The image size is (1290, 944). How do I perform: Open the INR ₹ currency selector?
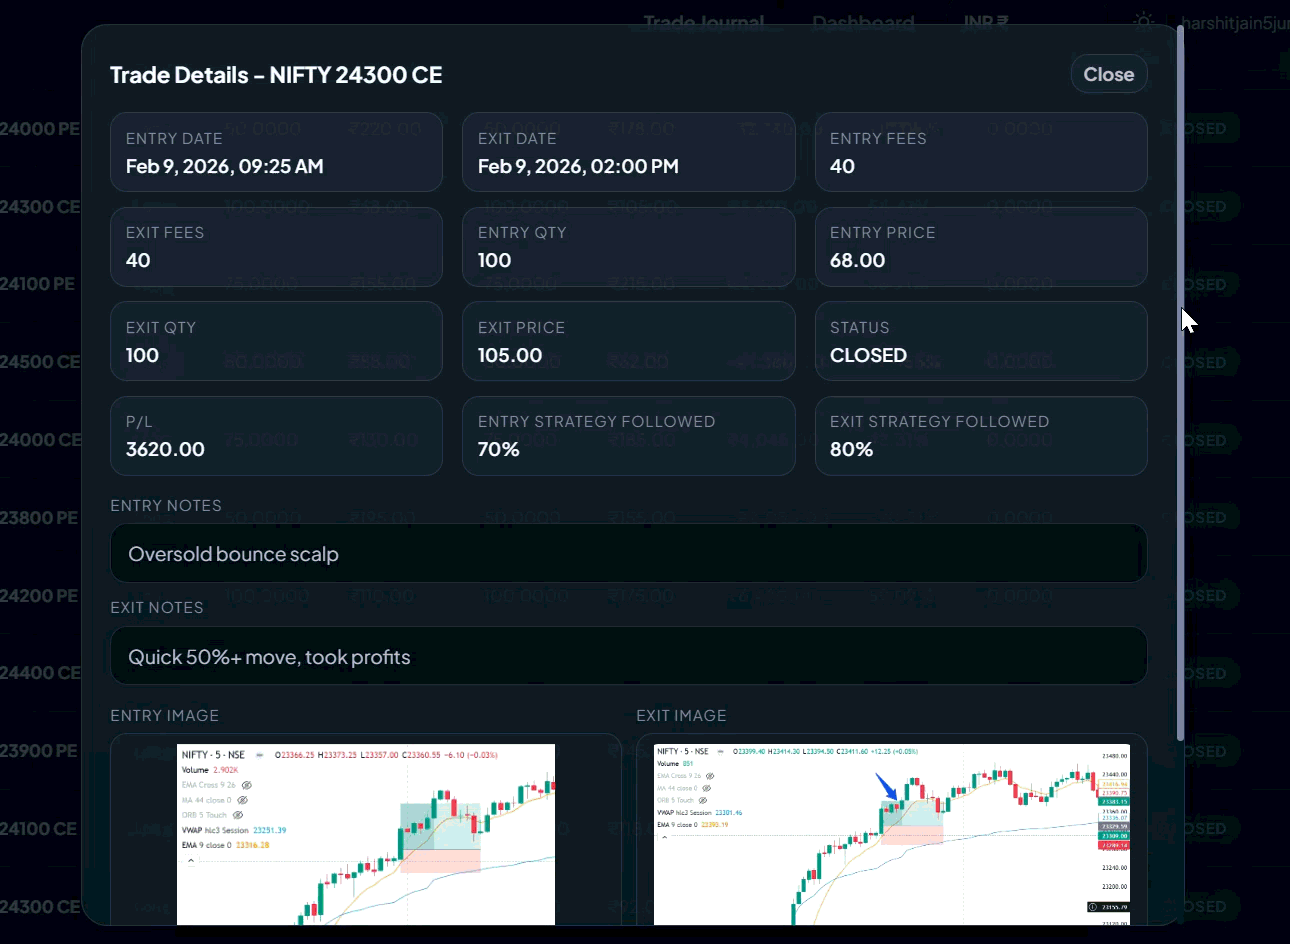(985, 22)
